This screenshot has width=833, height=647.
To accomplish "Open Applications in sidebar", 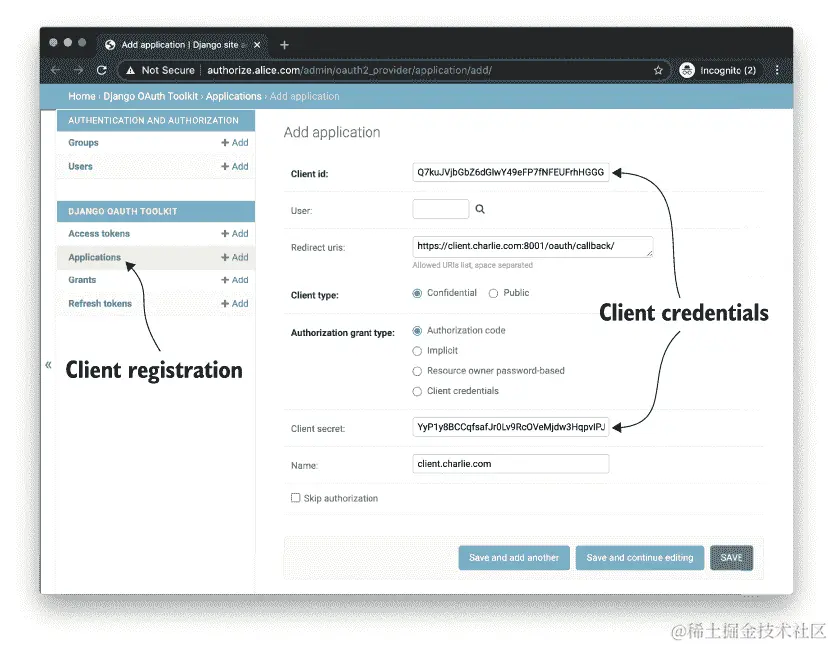I will [x=95, y=257].
